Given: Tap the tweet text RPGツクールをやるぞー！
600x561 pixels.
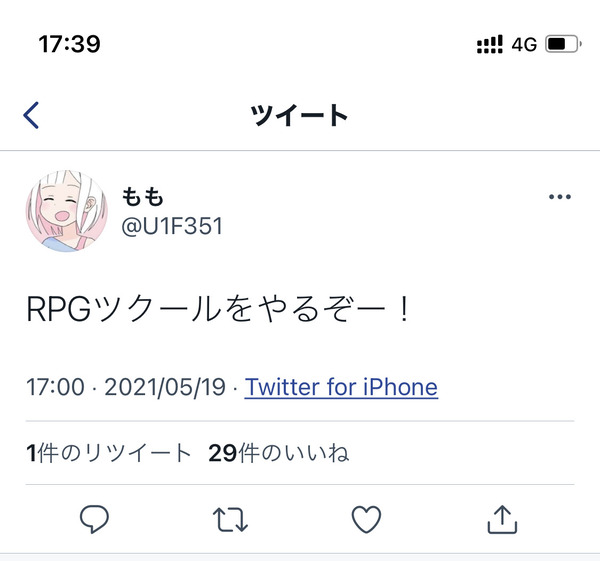Looking at the screenshot, I should coord(218,310).
